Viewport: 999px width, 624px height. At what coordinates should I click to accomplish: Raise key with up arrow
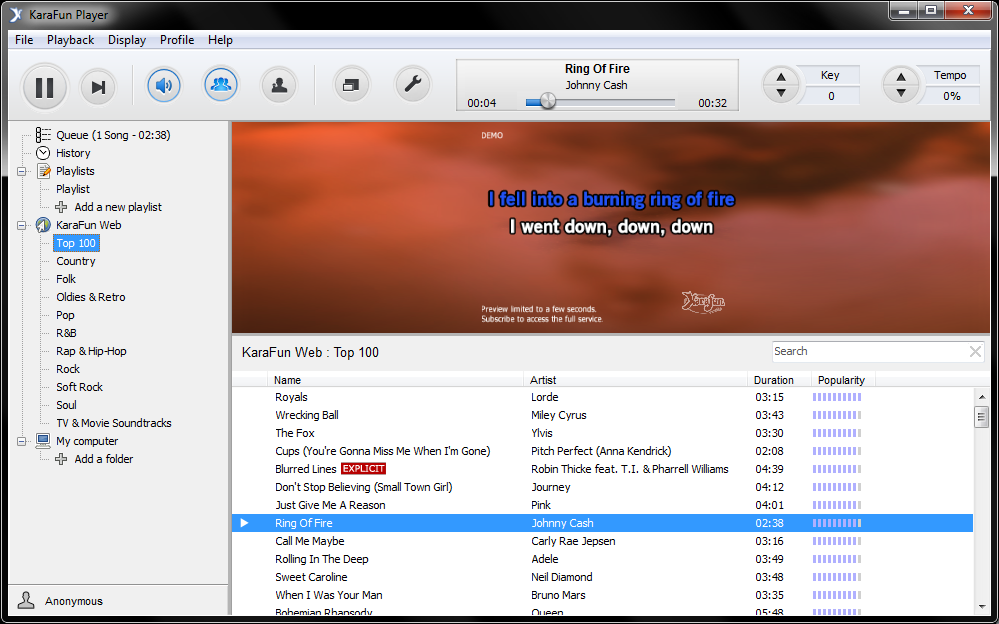(x=780, y=77)
